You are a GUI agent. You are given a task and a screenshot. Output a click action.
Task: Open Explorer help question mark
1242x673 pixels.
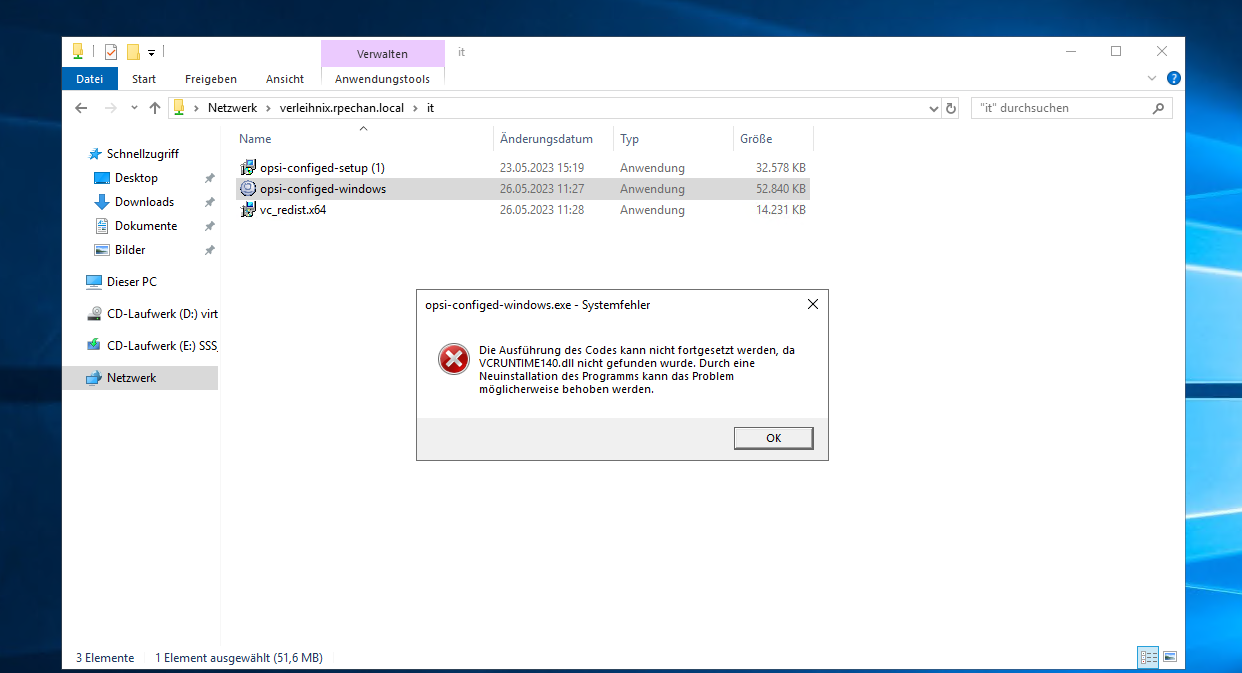click(1174, 78)
